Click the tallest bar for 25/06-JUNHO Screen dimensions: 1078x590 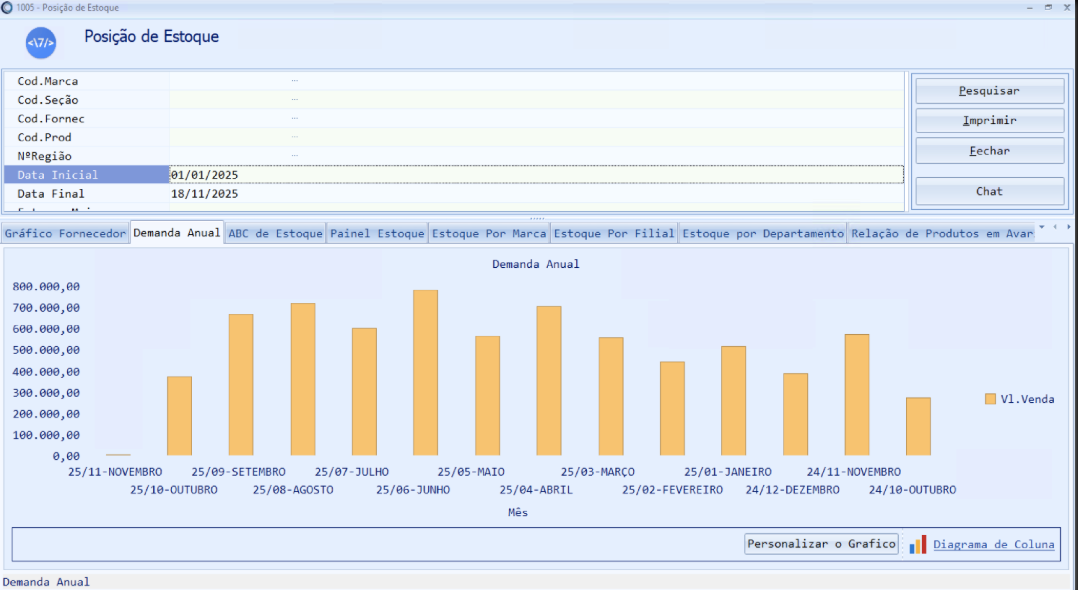click(x=425, y=373)
